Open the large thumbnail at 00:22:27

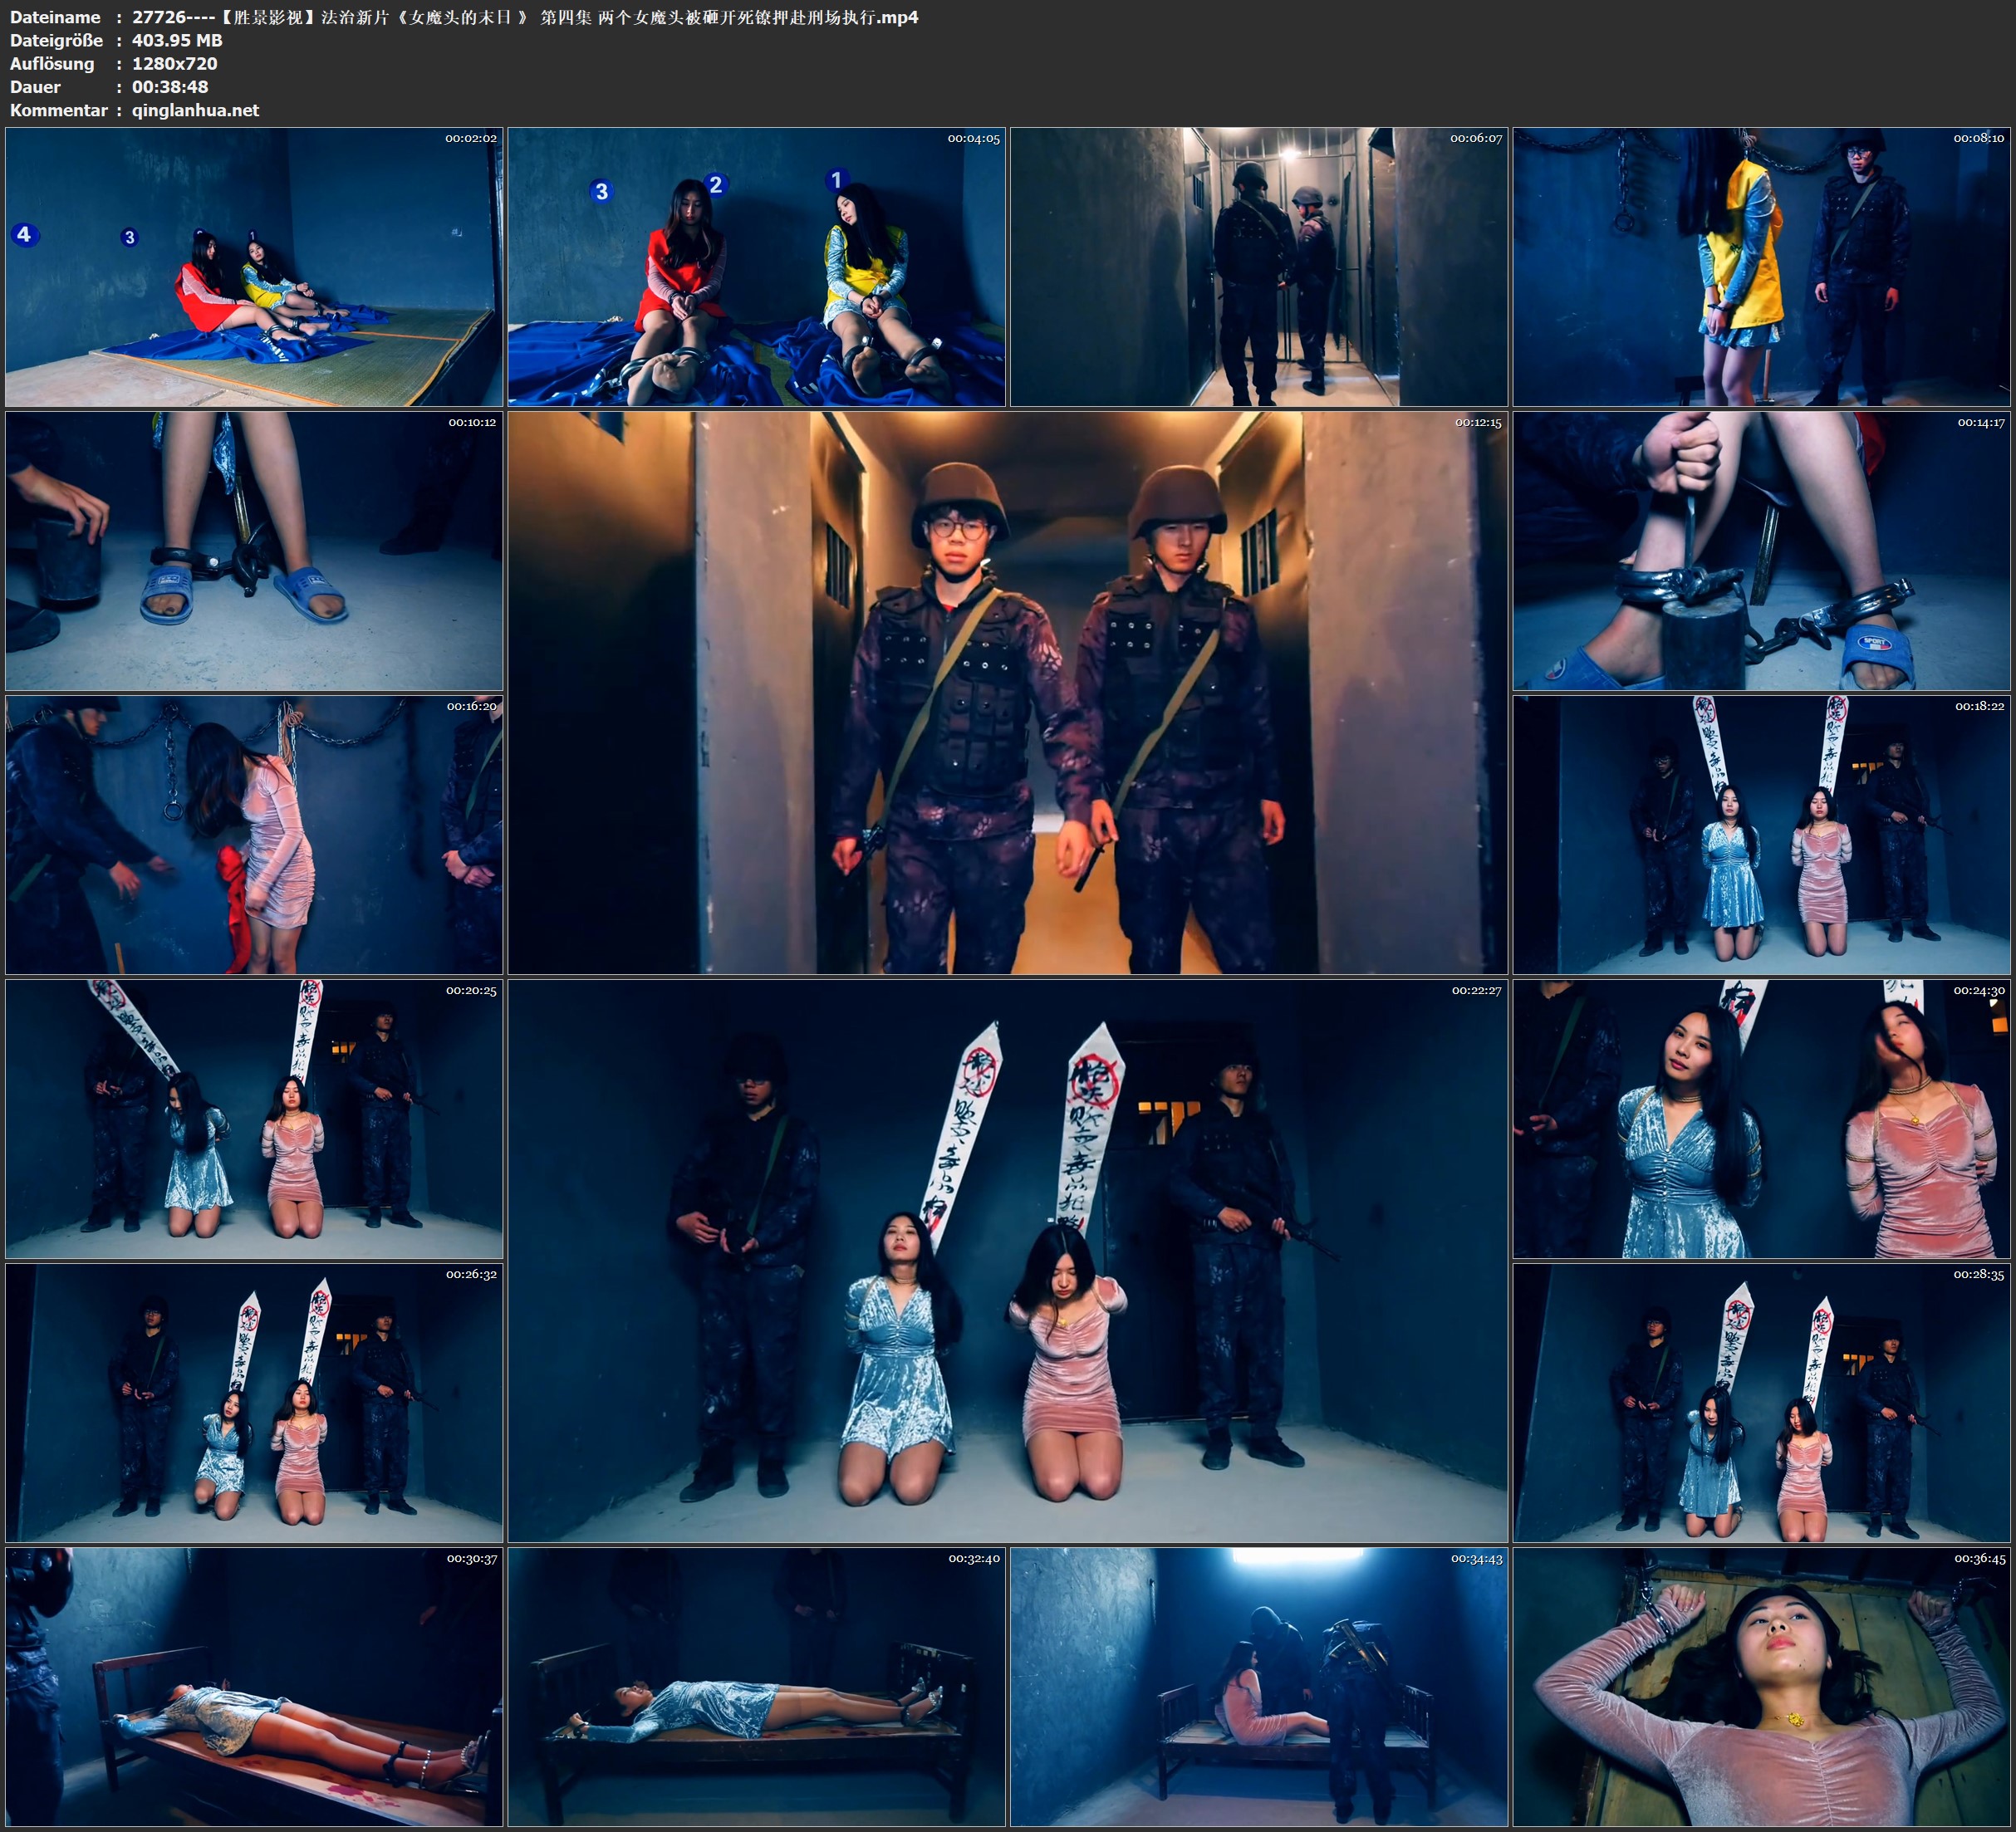[x=1007, y=1261]
